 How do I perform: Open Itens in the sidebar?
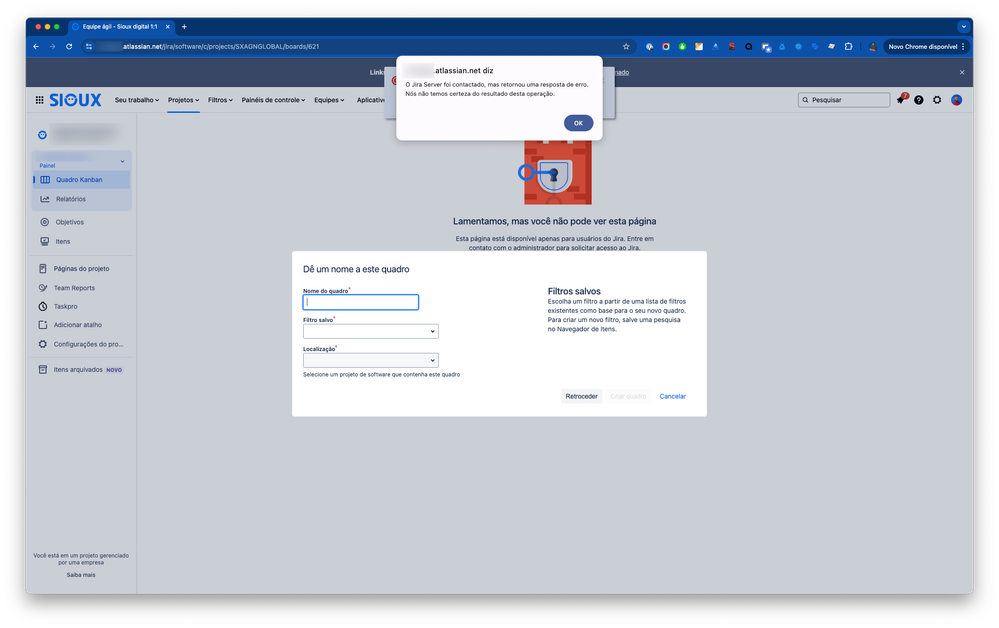tap(82, 241)
